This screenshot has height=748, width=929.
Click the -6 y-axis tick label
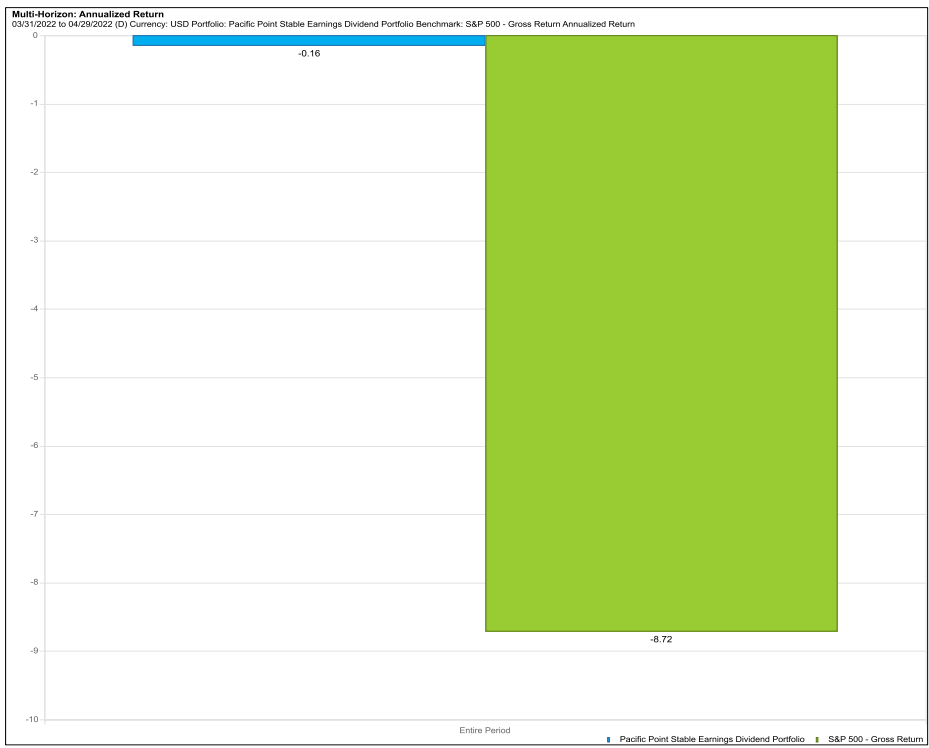tap(34, 446)
